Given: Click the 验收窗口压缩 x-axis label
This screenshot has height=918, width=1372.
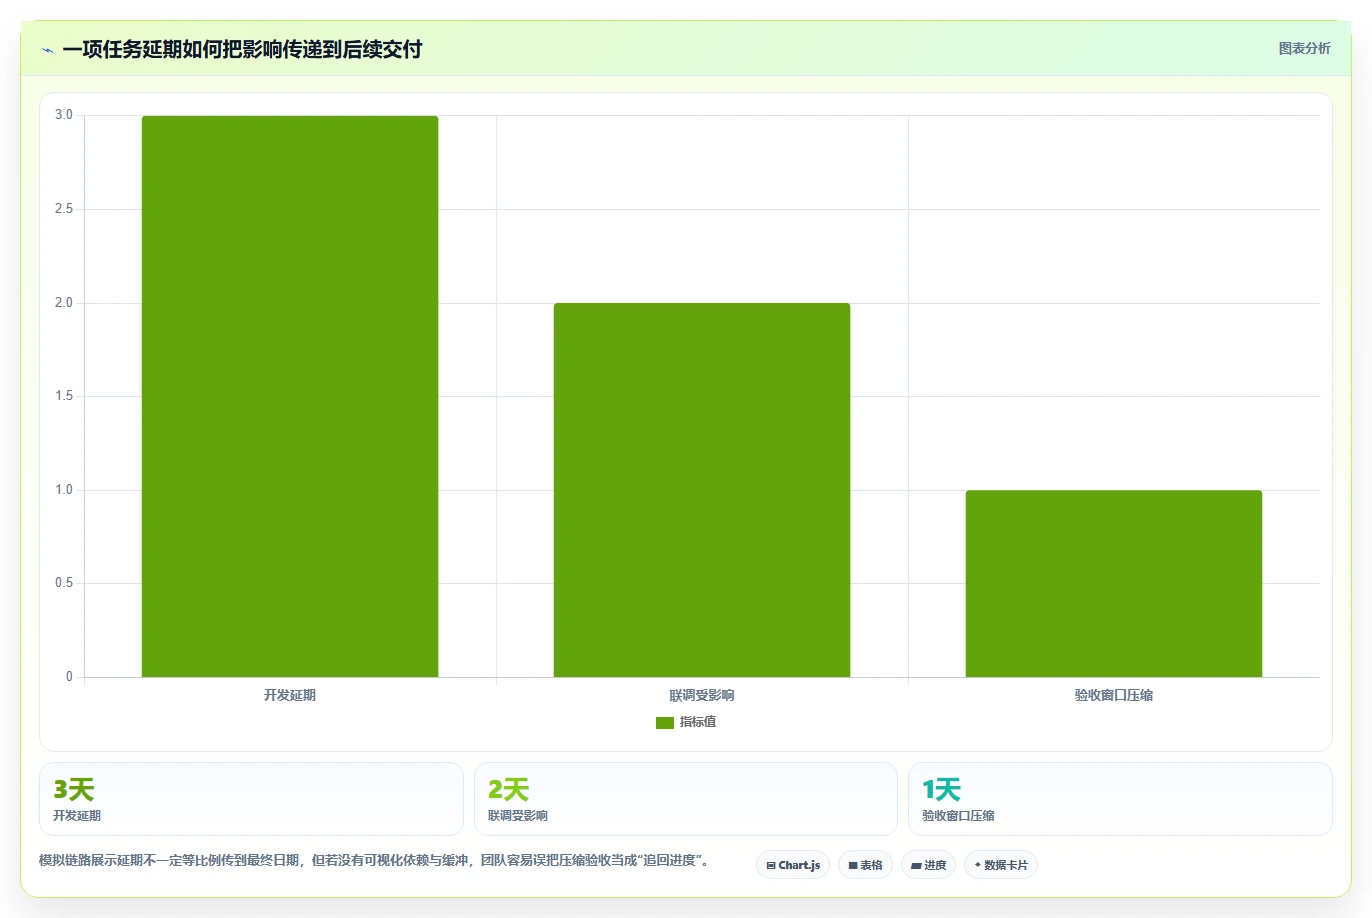Looking at the screenshot, I should [1114, 695].
